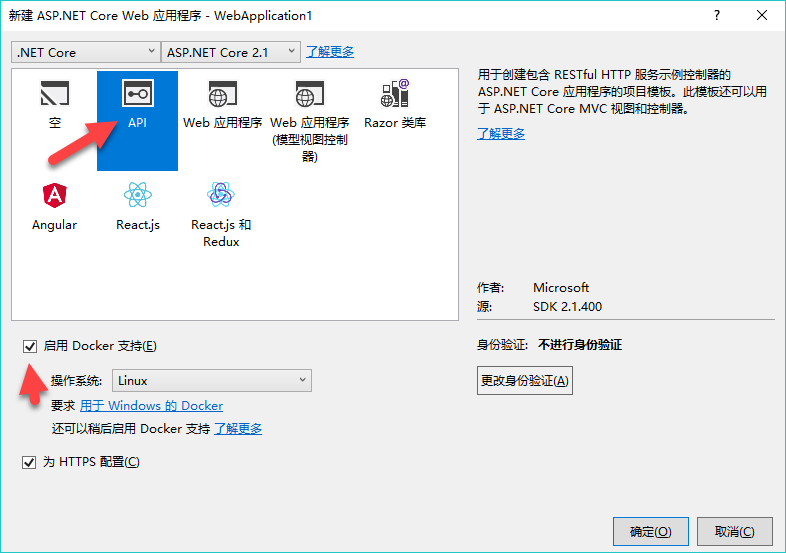This screenshot has width=786, height=553.
Task: Select the Empty (空) project template icon
Action: point(55,94)
